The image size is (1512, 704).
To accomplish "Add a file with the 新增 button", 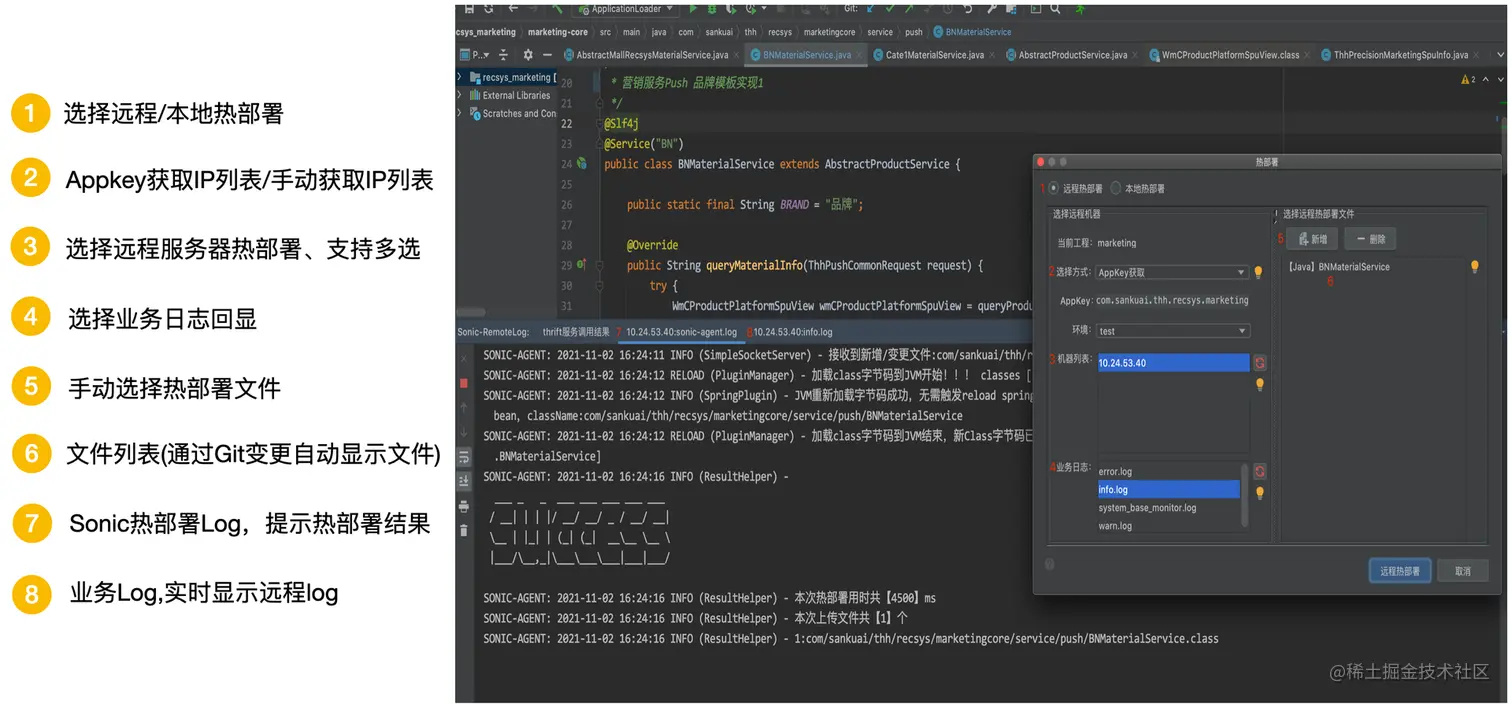I will click(x=1313, y=238).
